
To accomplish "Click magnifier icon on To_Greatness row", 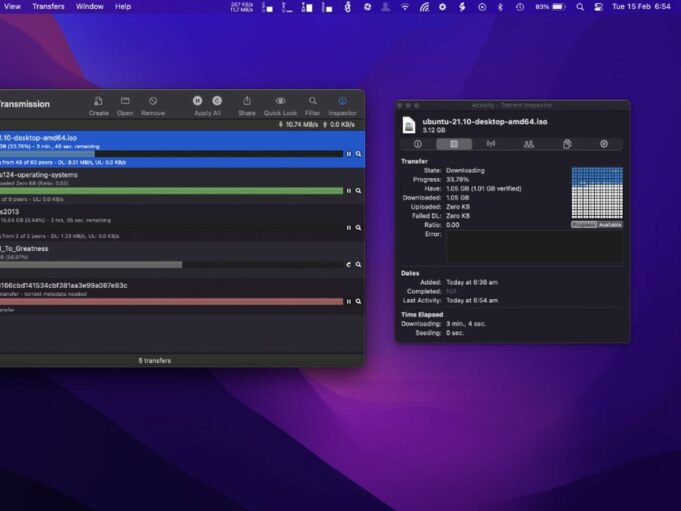I will [358, 264].
